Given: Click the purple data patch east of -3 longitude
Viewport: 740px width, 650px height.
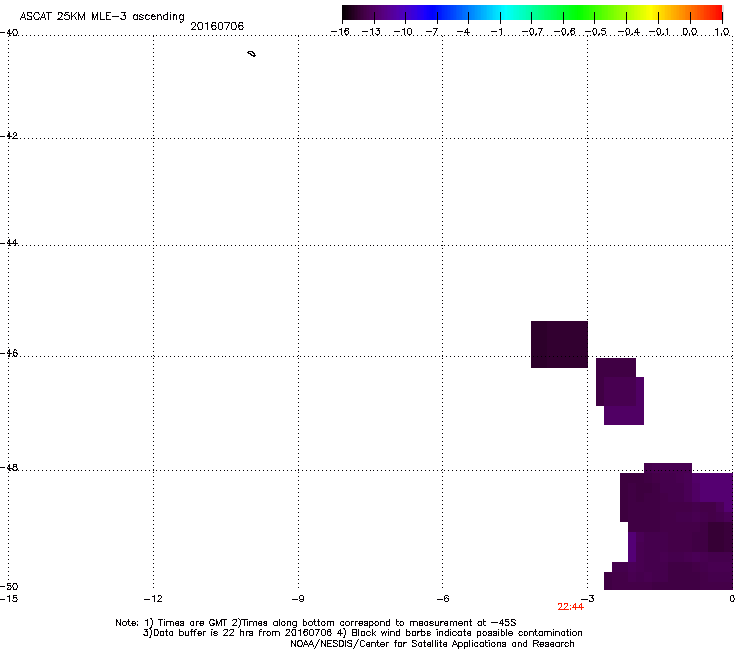Looking at the screenshot, I should tap(620, 391).
